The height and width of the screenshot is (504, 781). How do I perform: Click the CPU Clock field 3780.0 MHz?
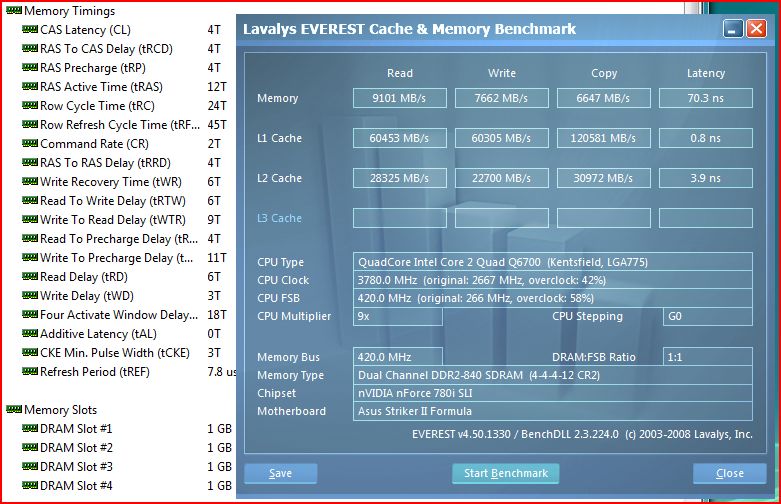pyautogui.click(x=553, y=280)
